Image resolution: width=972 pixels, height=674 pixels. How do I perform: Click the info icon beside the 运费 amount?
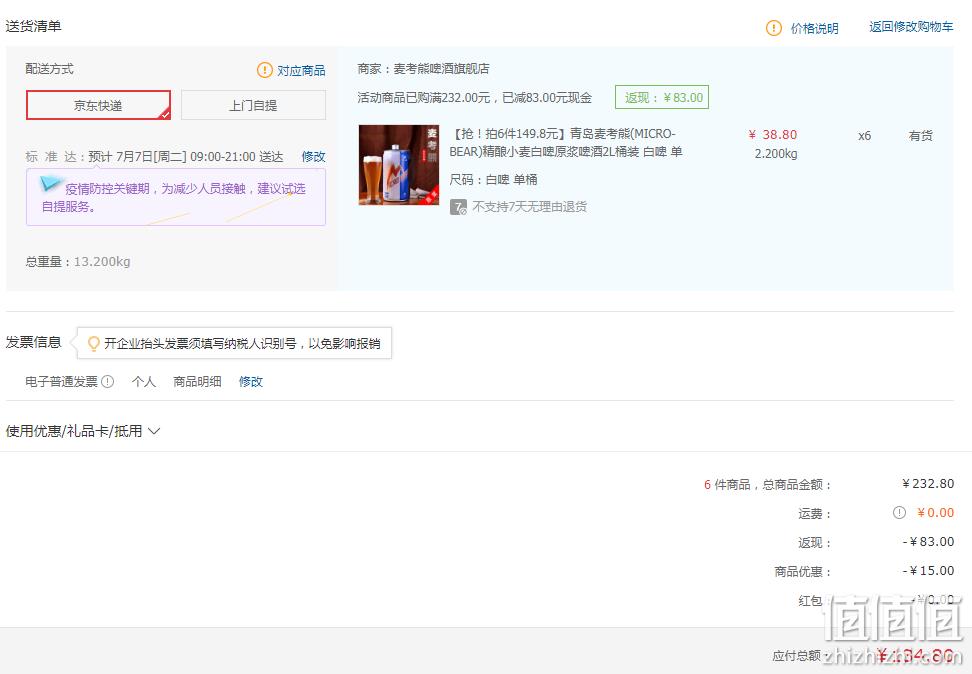(x=899, y=513)
